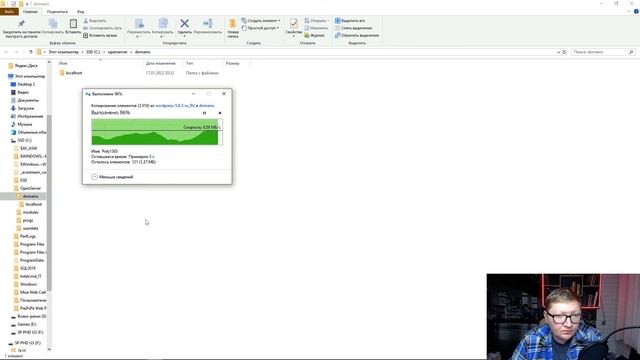Click the Поиск domains search field
This screenshot has width=640, height=360.
(599, 52)
